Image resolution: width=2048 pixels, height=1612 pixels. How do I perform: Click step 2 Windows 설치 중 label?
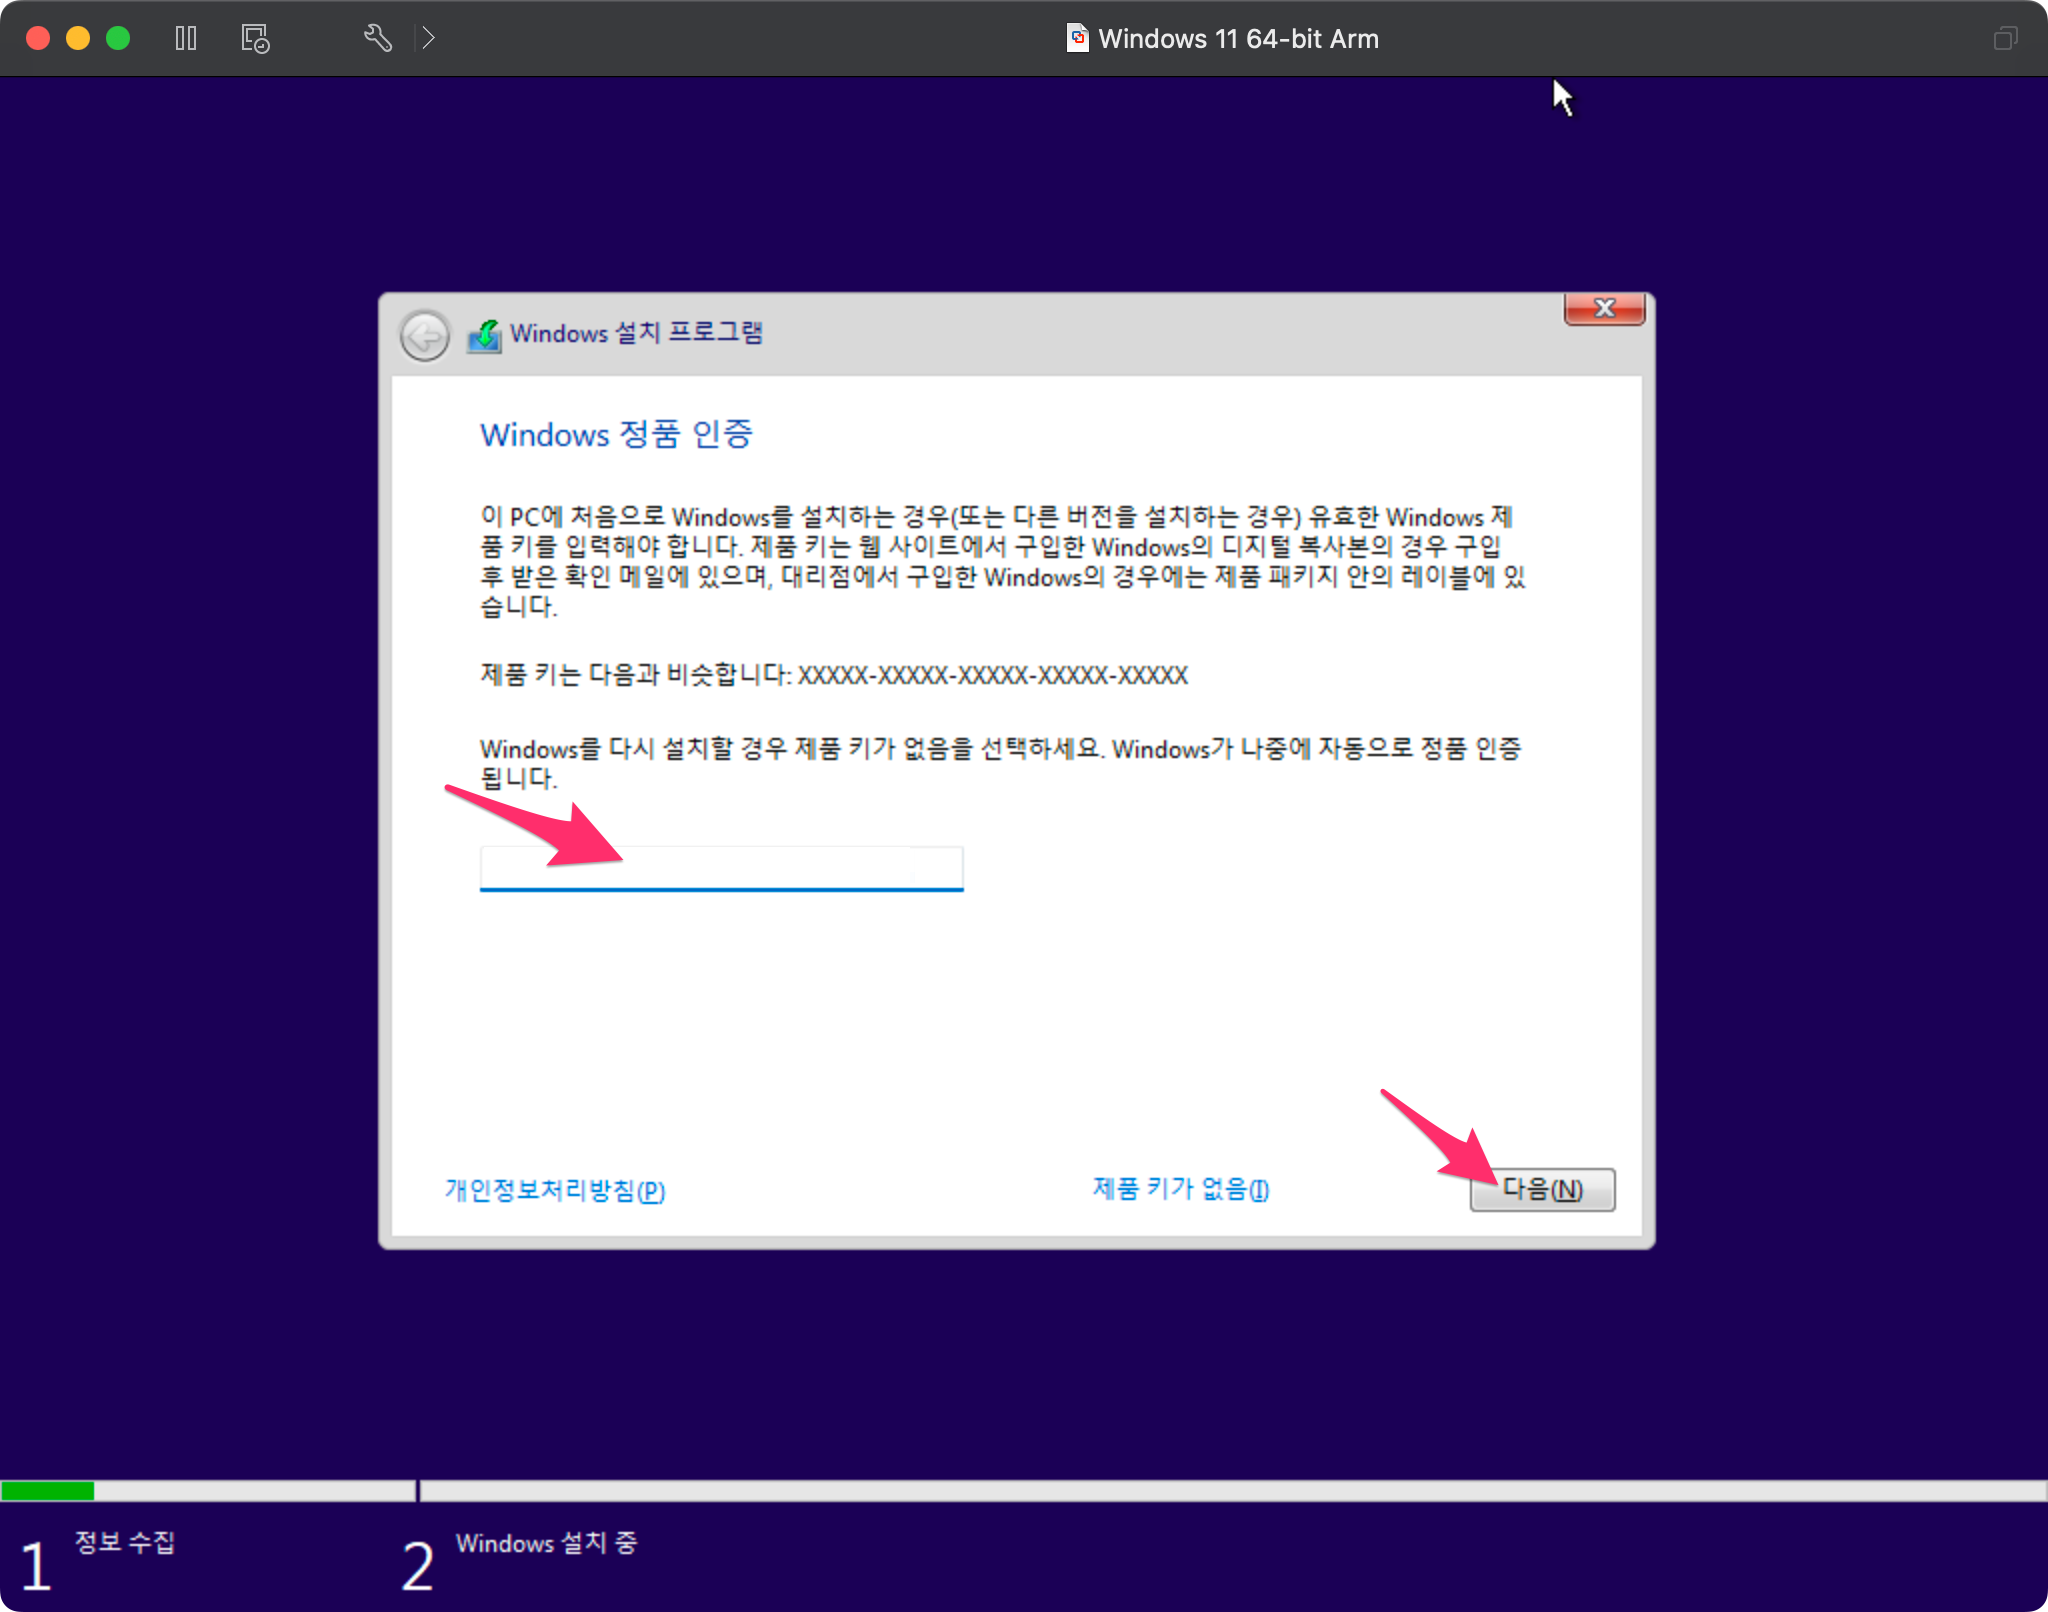546,1543
